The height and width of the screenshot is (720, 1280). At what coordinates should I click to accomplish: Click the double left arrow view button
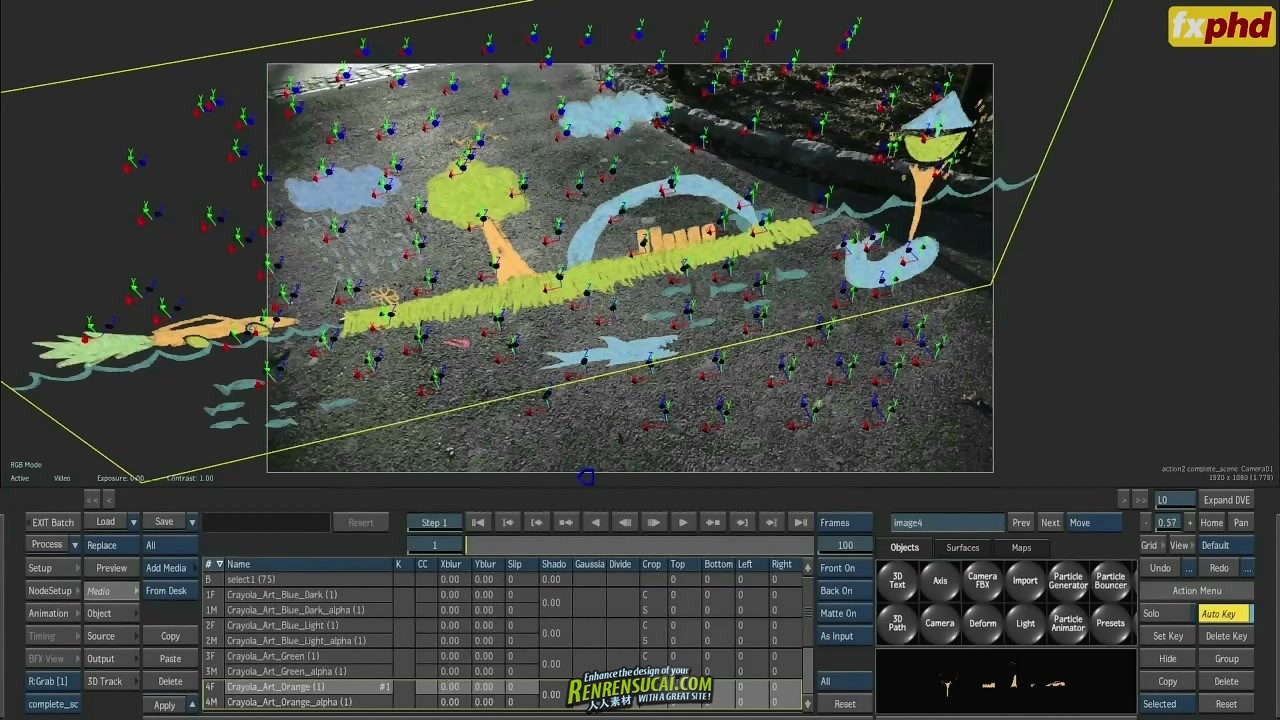pyautogui.click(x=92, y=499)
